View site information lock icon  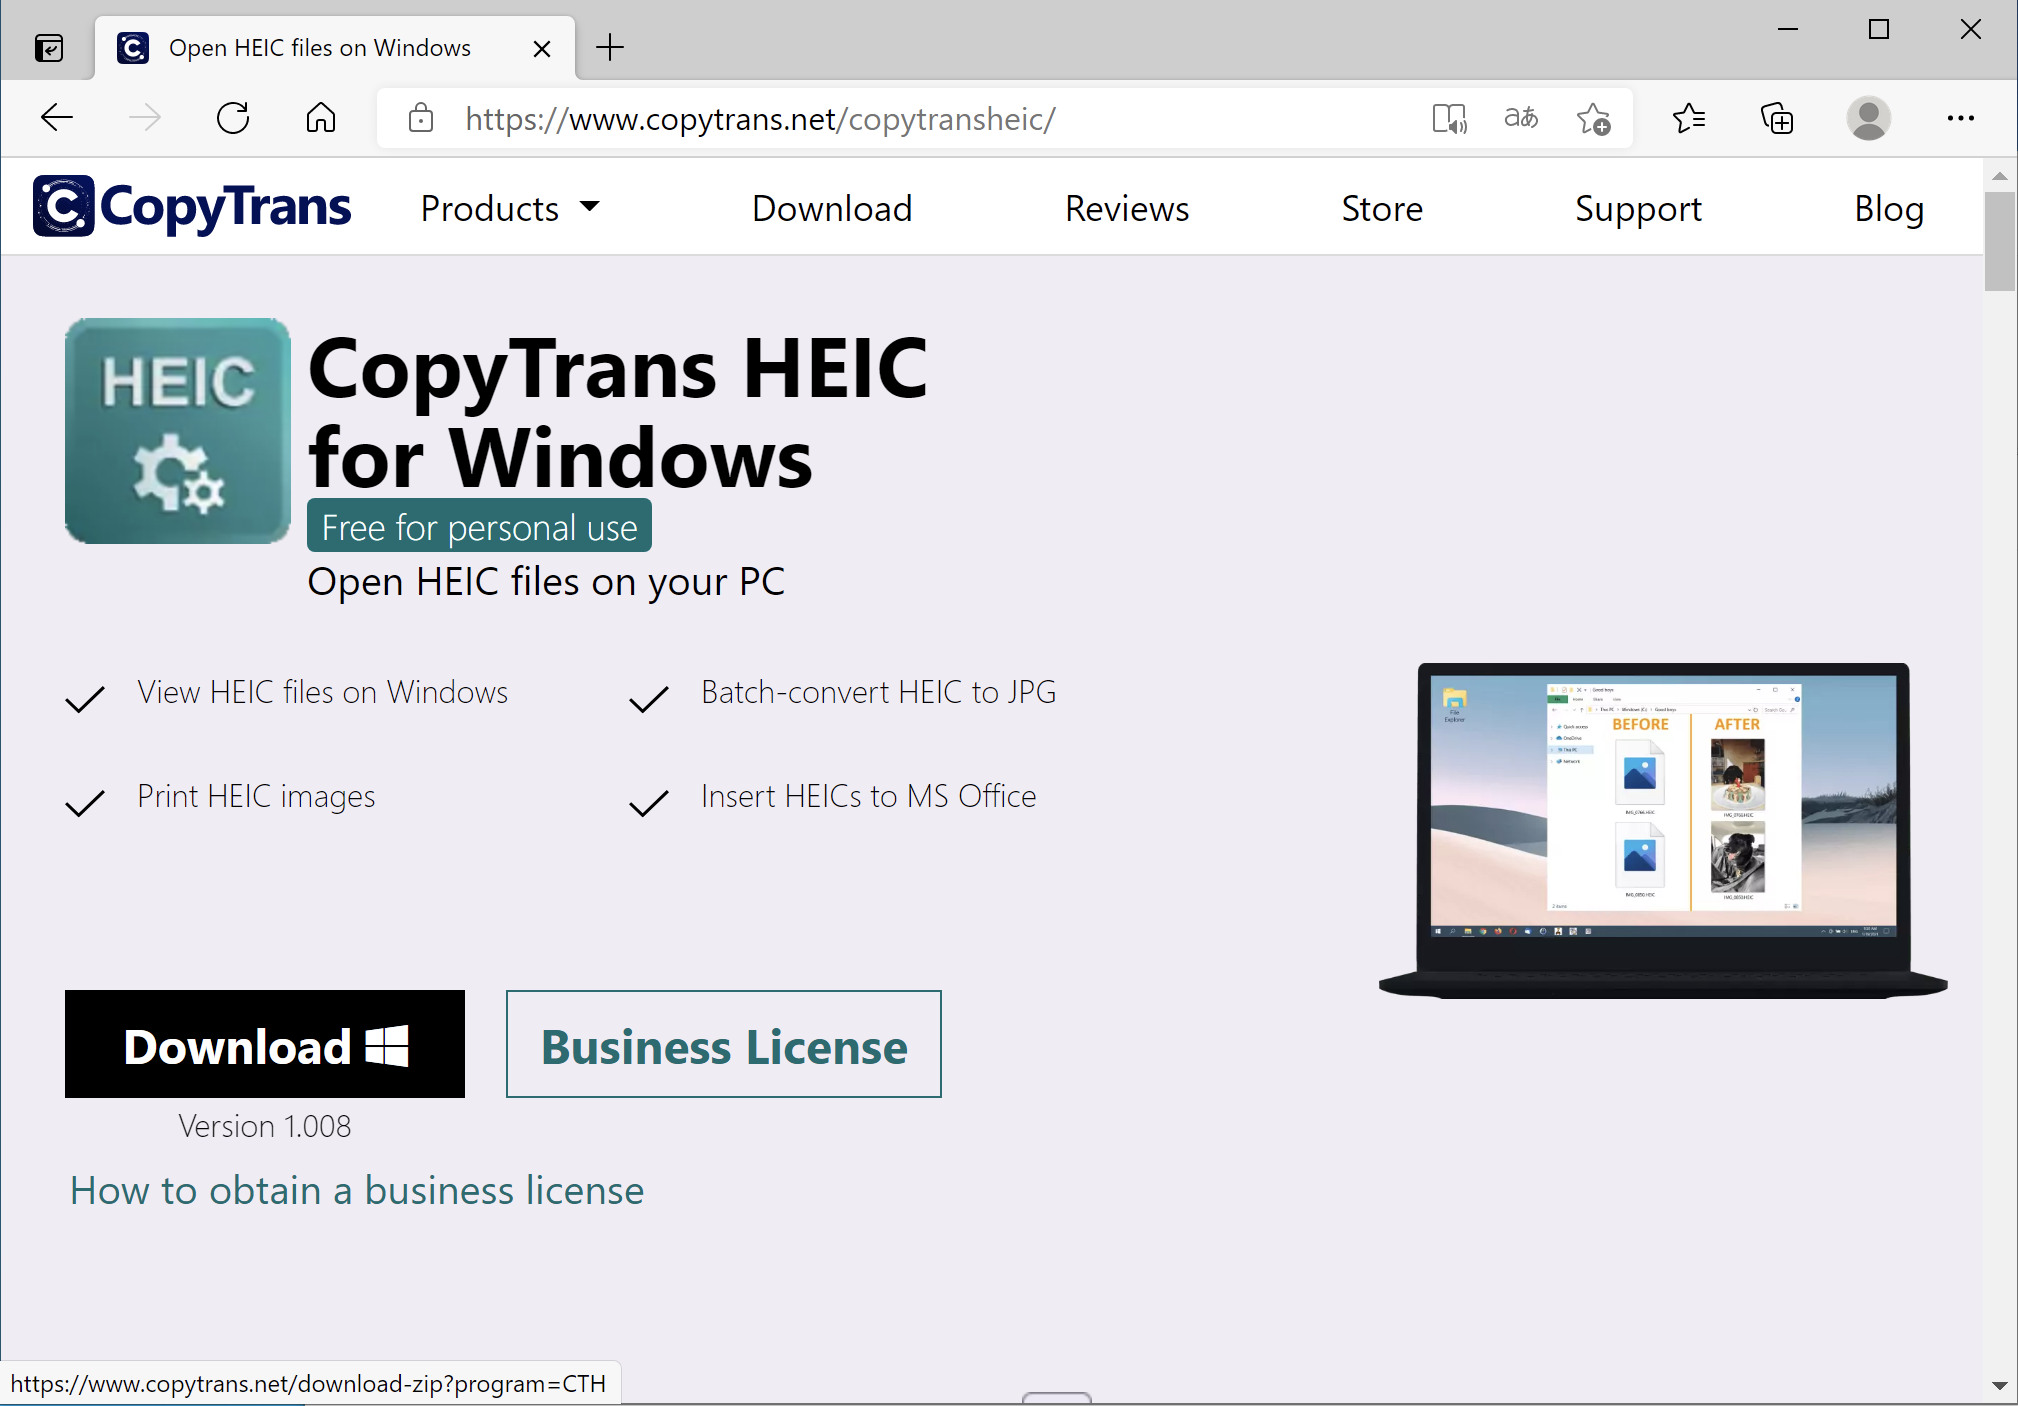click(421, 118)
